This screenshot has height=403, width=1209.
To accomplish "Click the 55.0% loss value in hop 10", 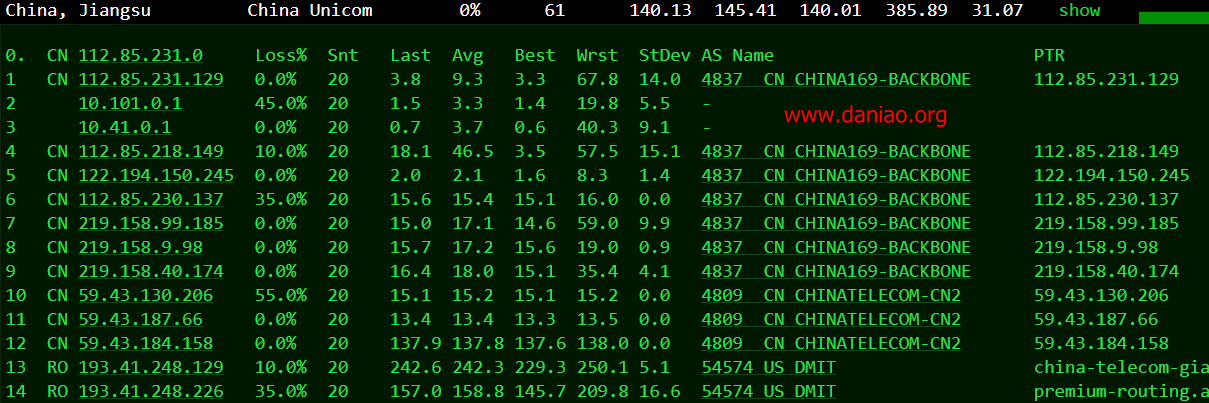I will [281, 295].
